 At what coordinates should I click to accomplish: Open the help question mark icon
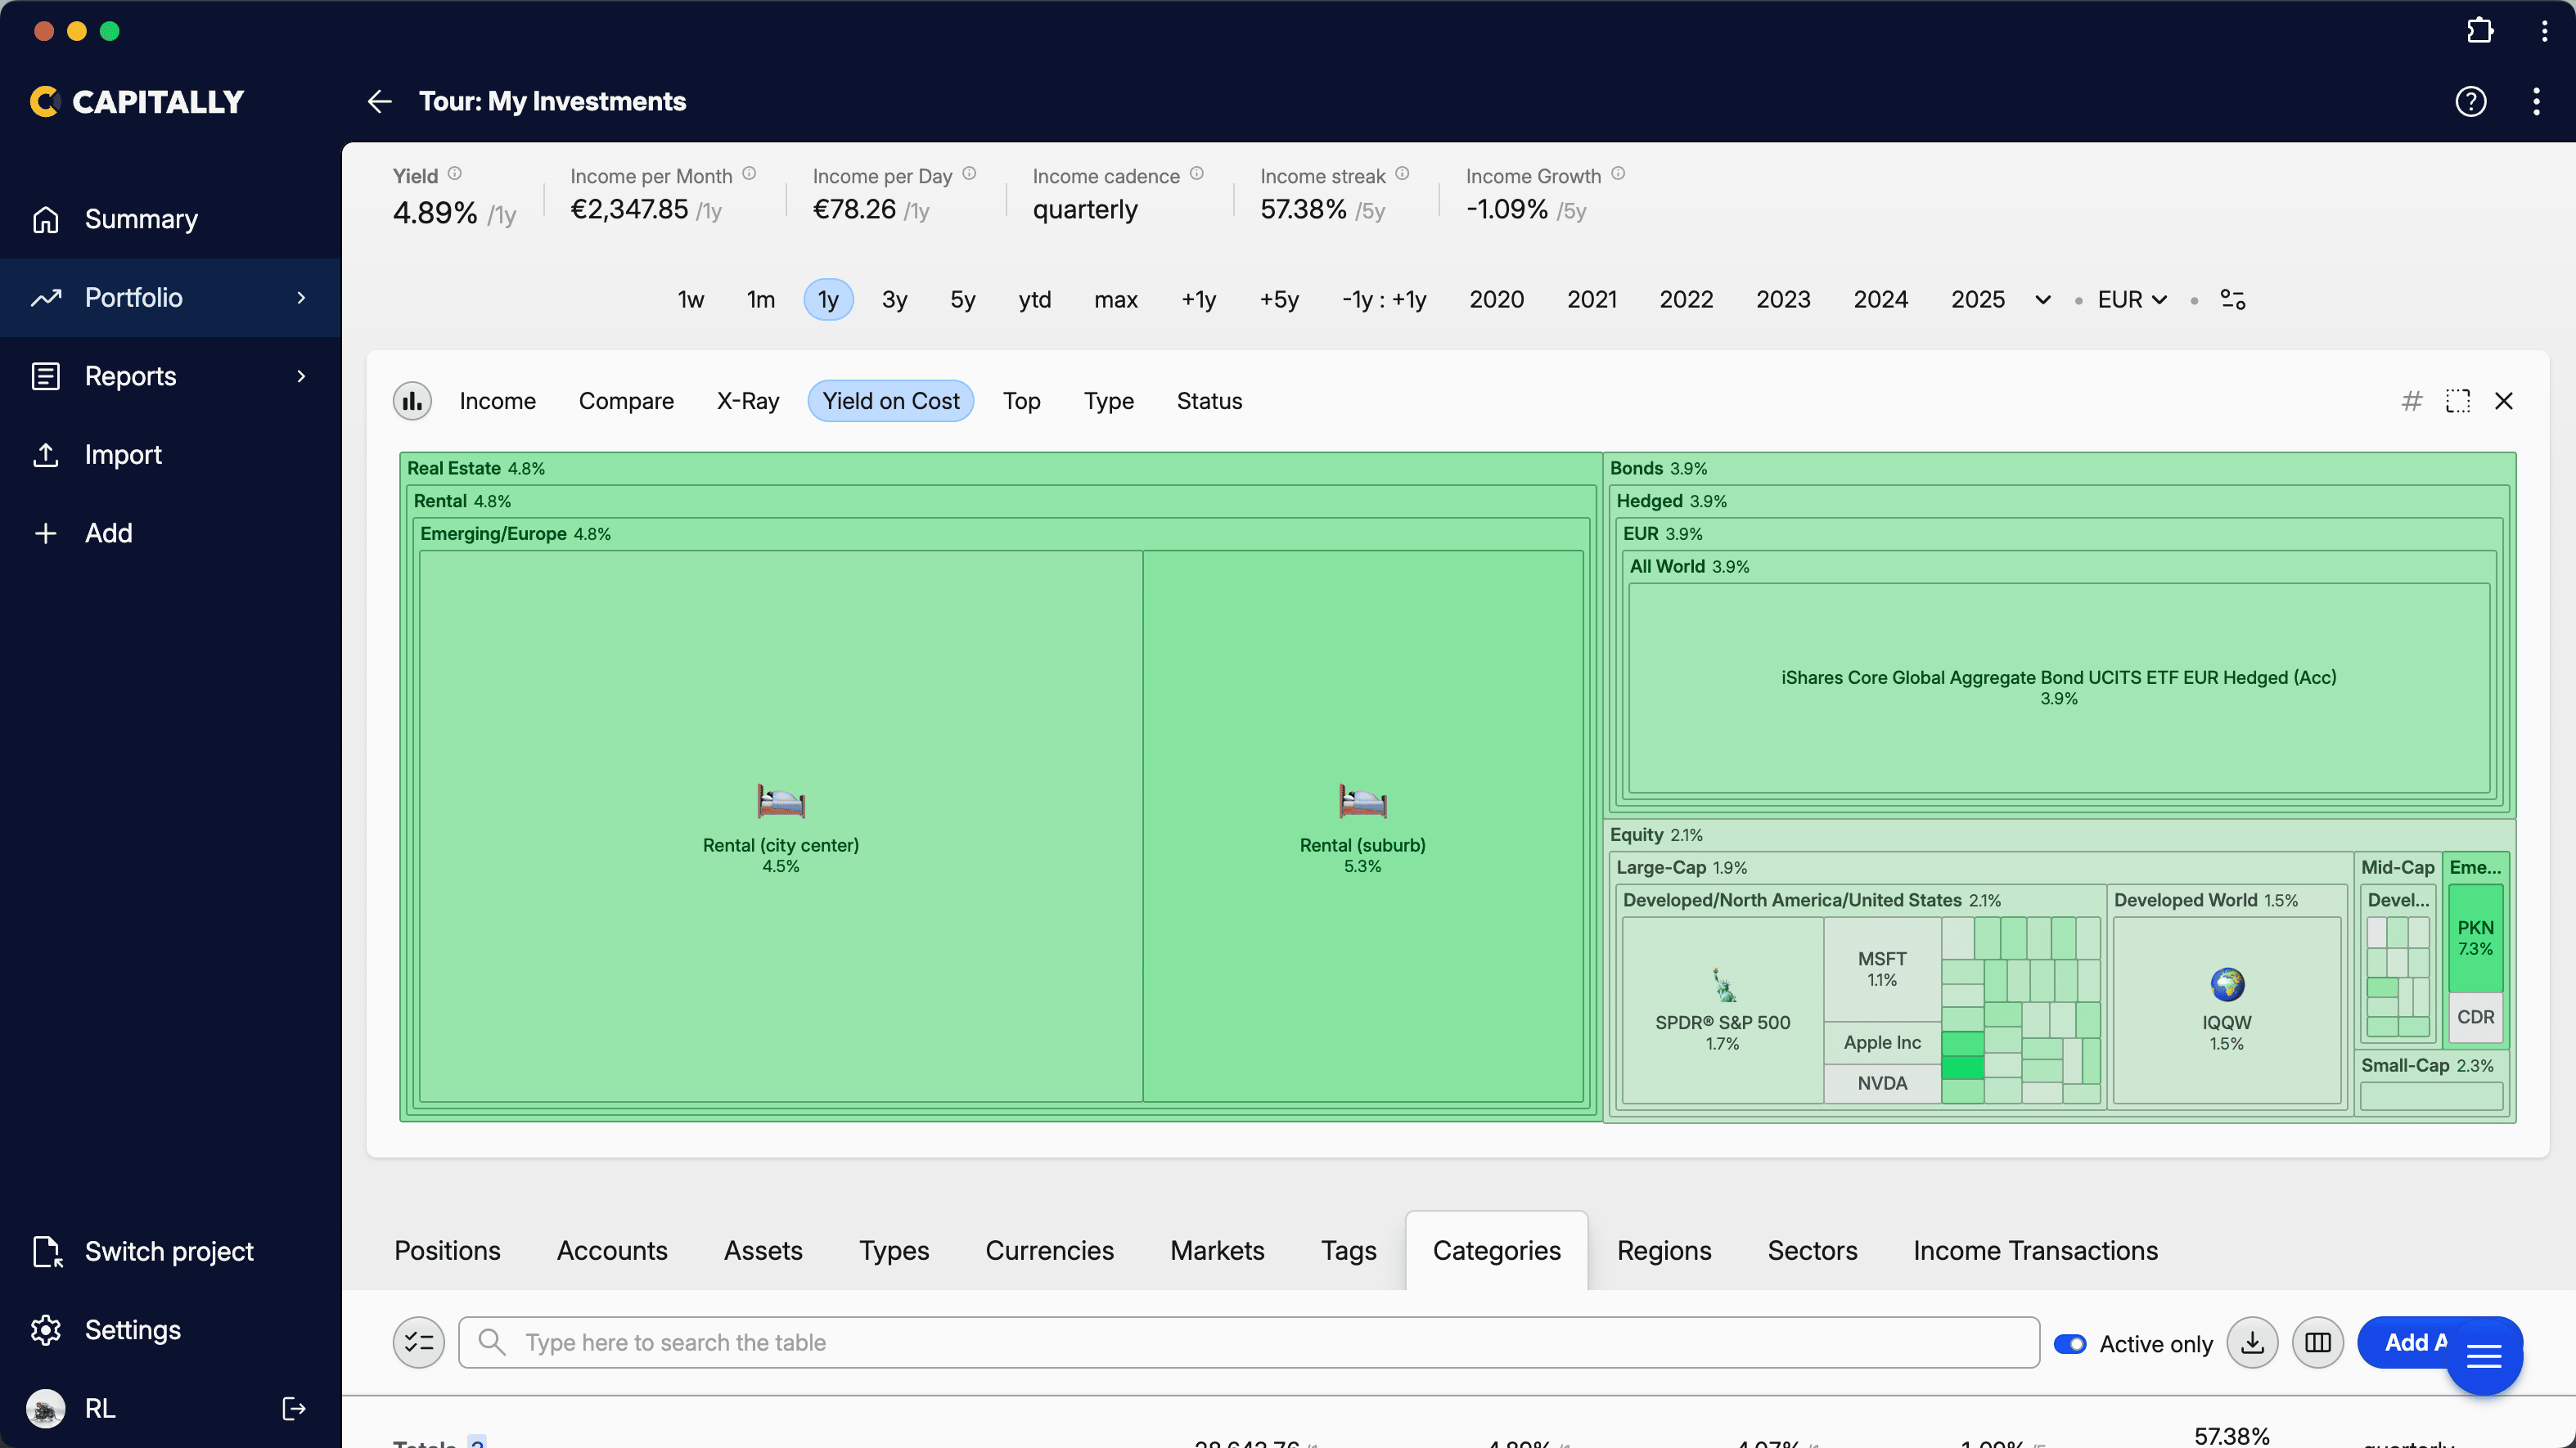pos(2470,101)
